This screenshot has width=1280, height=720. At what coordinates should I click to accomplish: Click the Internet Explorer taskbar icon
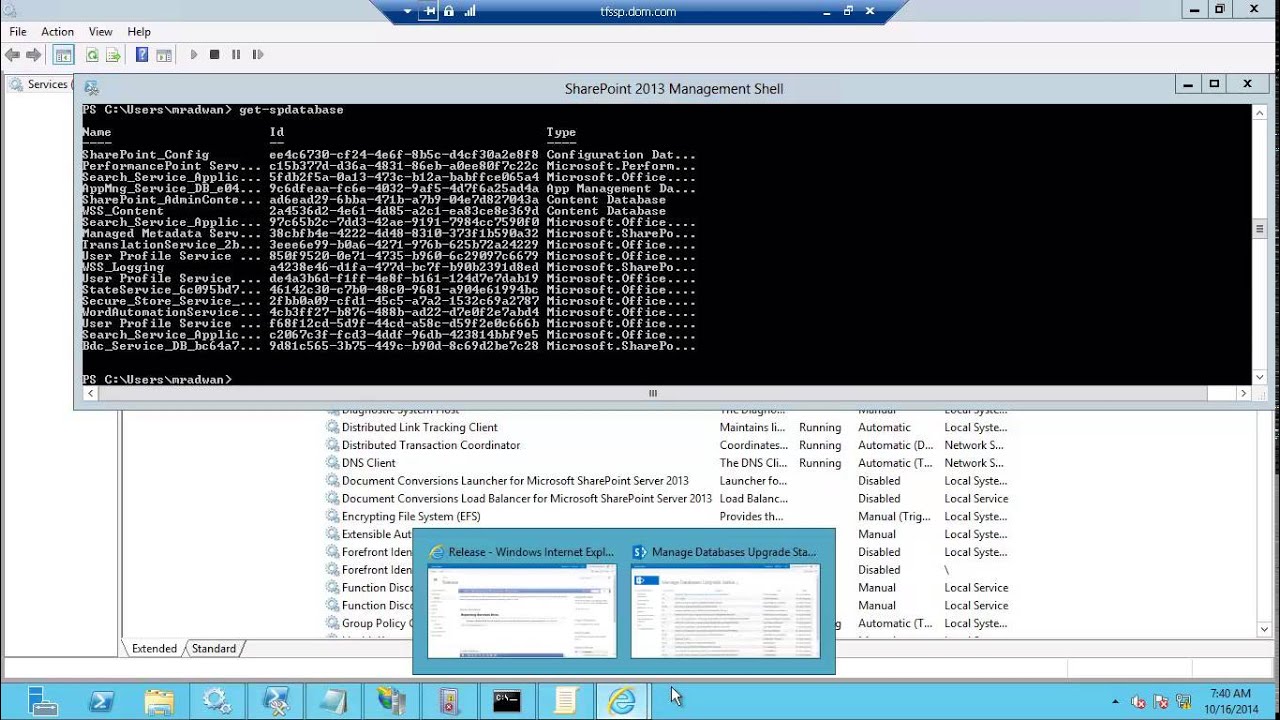tap(622, 701)
